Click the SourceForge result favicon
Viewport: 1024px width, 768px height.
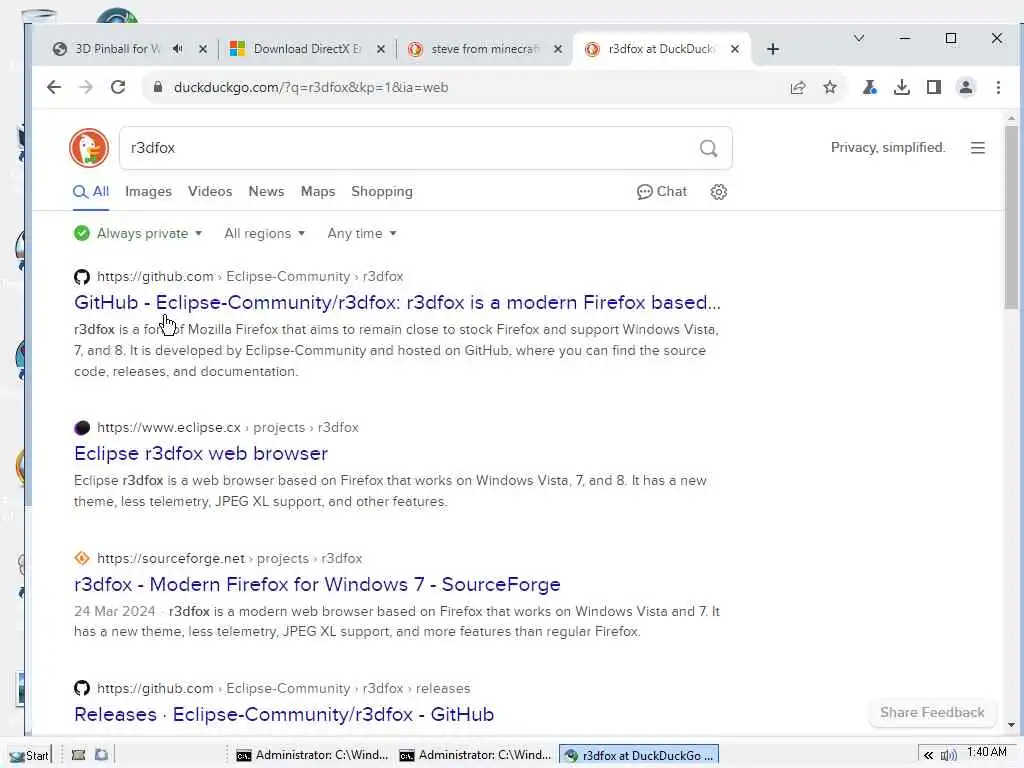pyautogui.click(x=82, y=558)
